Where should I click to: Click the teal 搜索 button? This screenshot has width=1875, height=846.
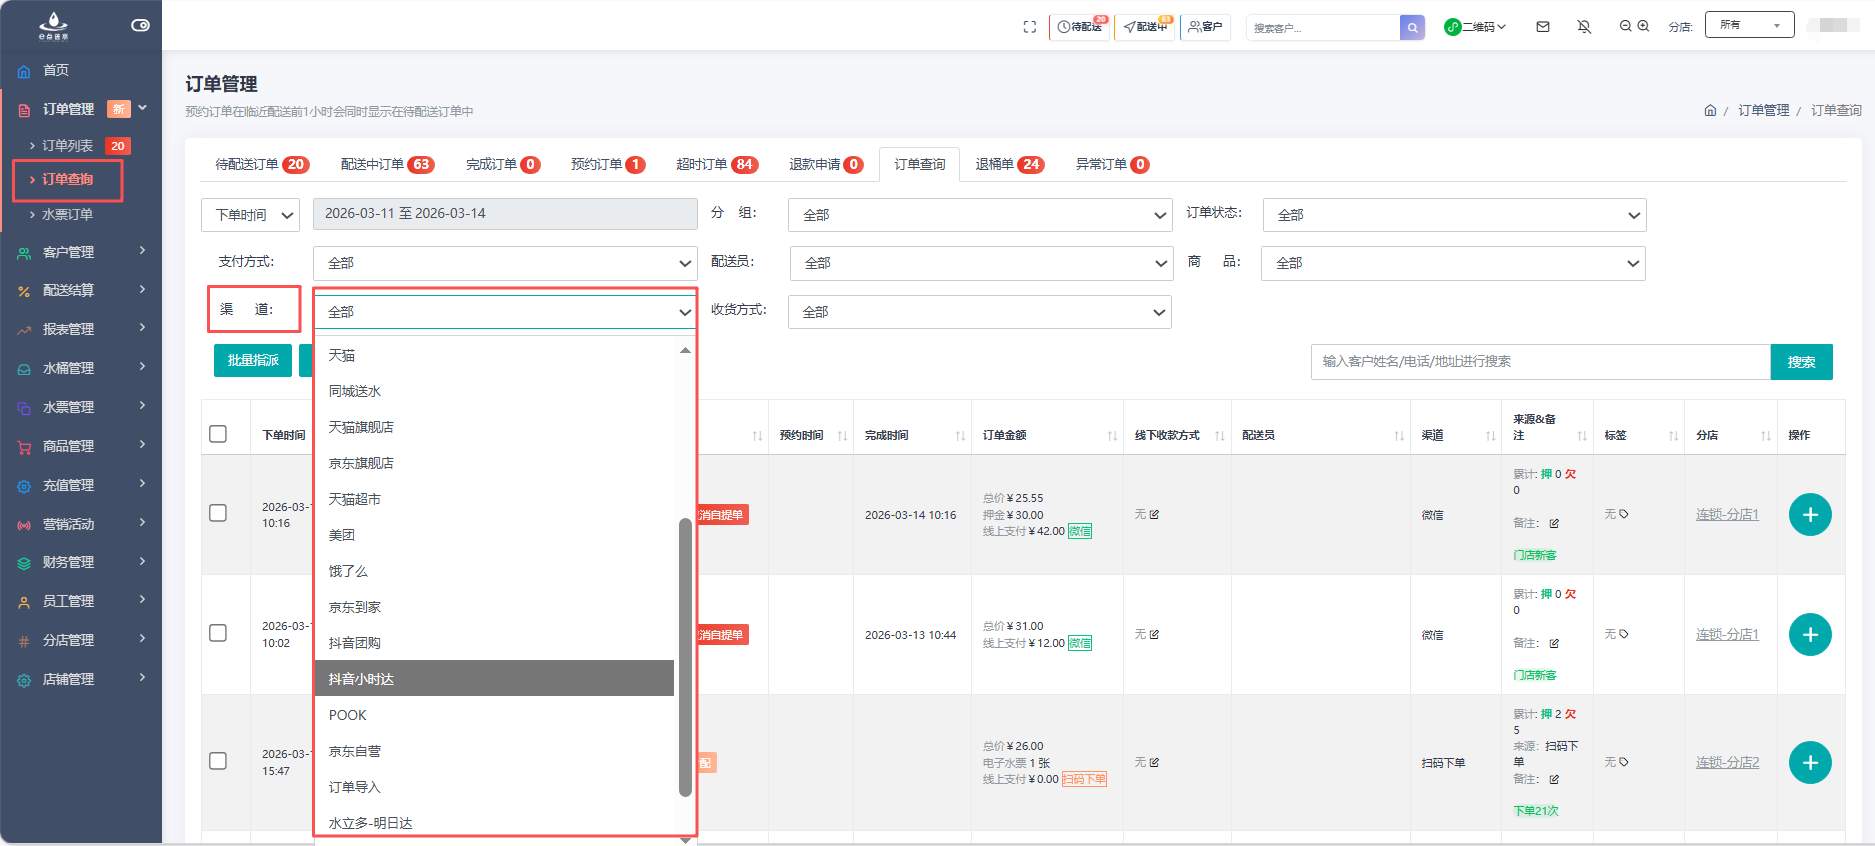1801,362
